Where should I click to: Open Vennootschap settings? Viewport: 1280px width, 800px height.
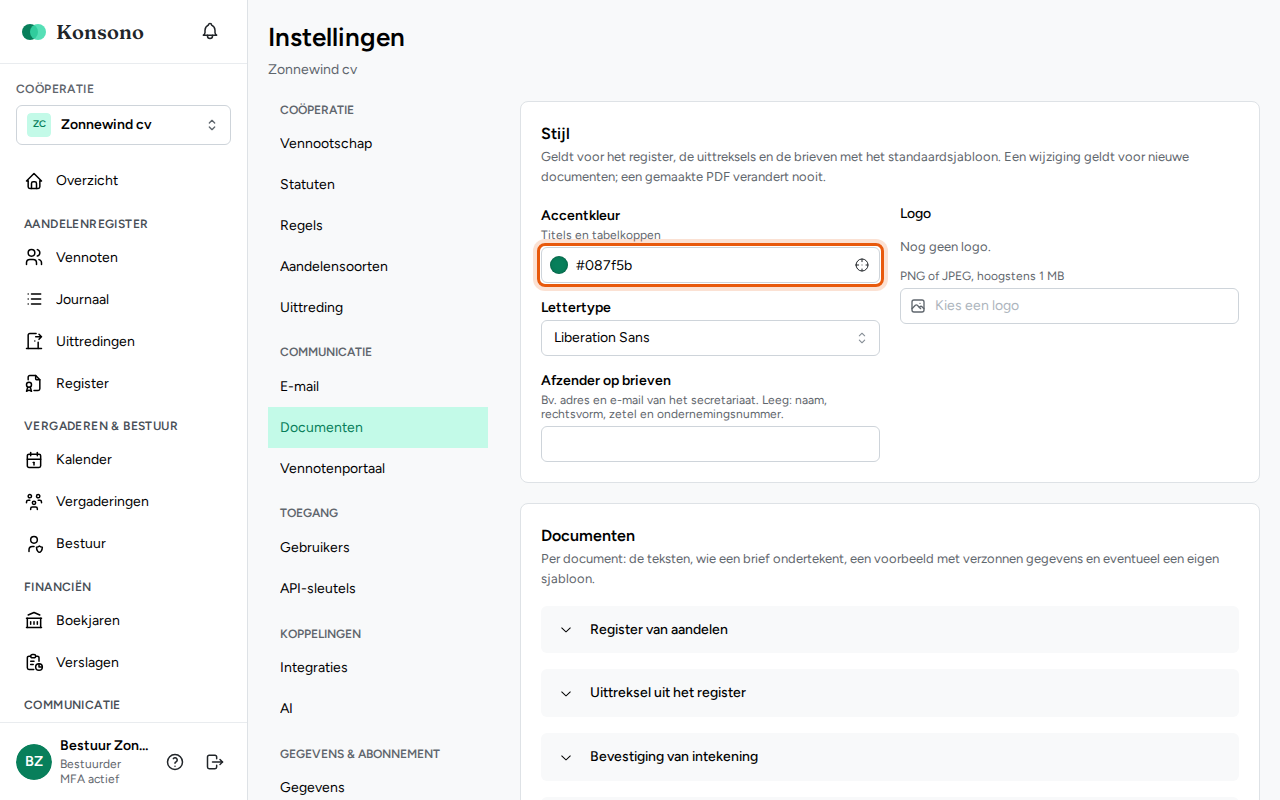(x=378, y=144)
